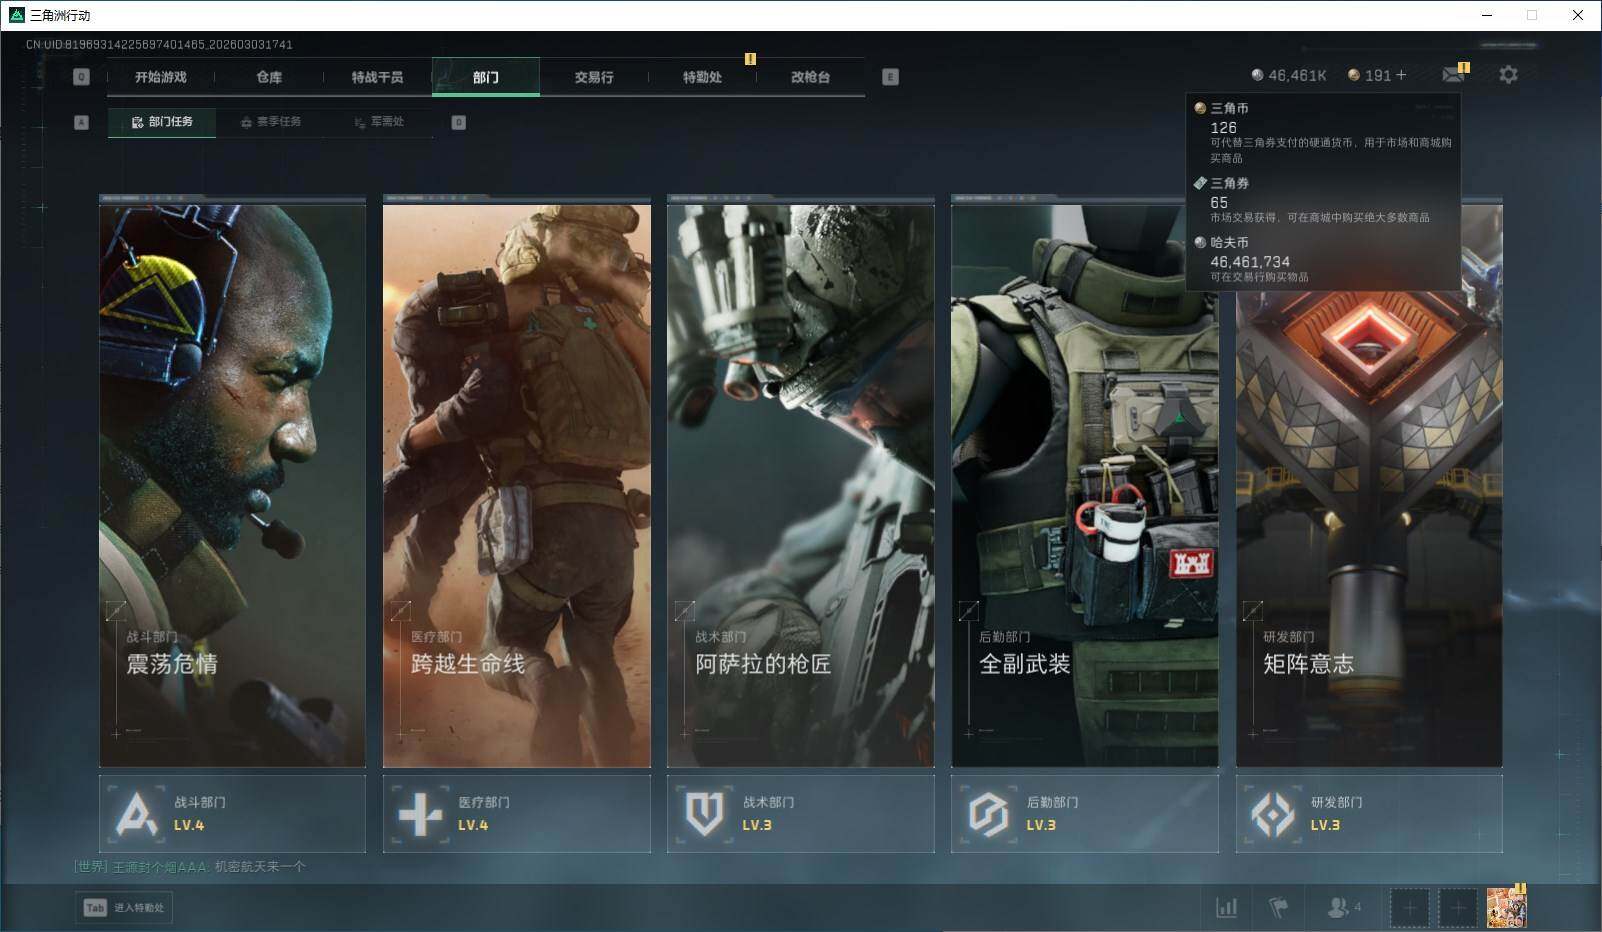Click the 后勤部门 hexagon emblem icon
The width and height of the screenshot is (1602, 932).
(x=988, y=814)
